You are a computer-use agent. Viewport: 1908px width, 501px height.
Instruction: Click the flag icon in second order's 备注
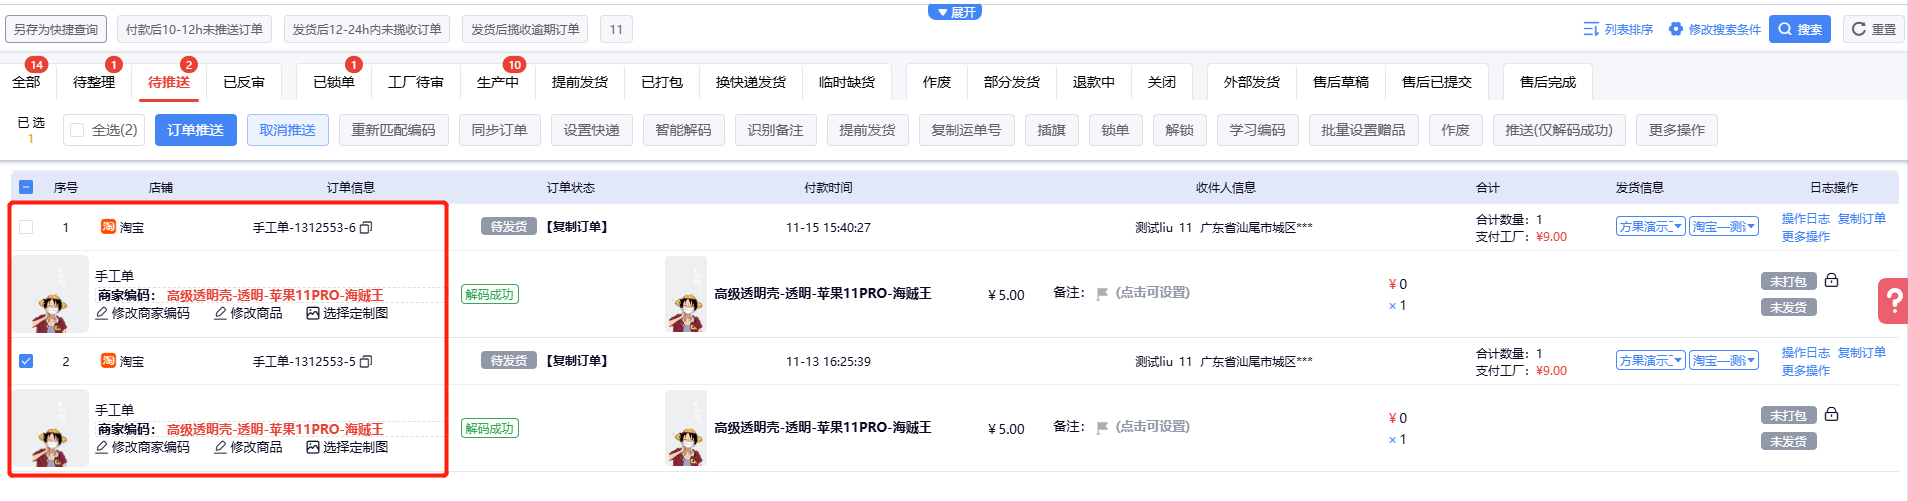(x=1102, y=428)
